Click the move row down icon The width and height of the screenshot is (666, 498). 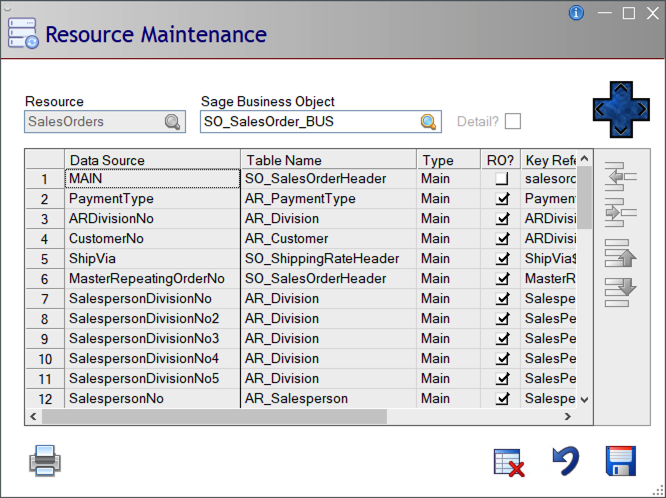pos(622,291)
